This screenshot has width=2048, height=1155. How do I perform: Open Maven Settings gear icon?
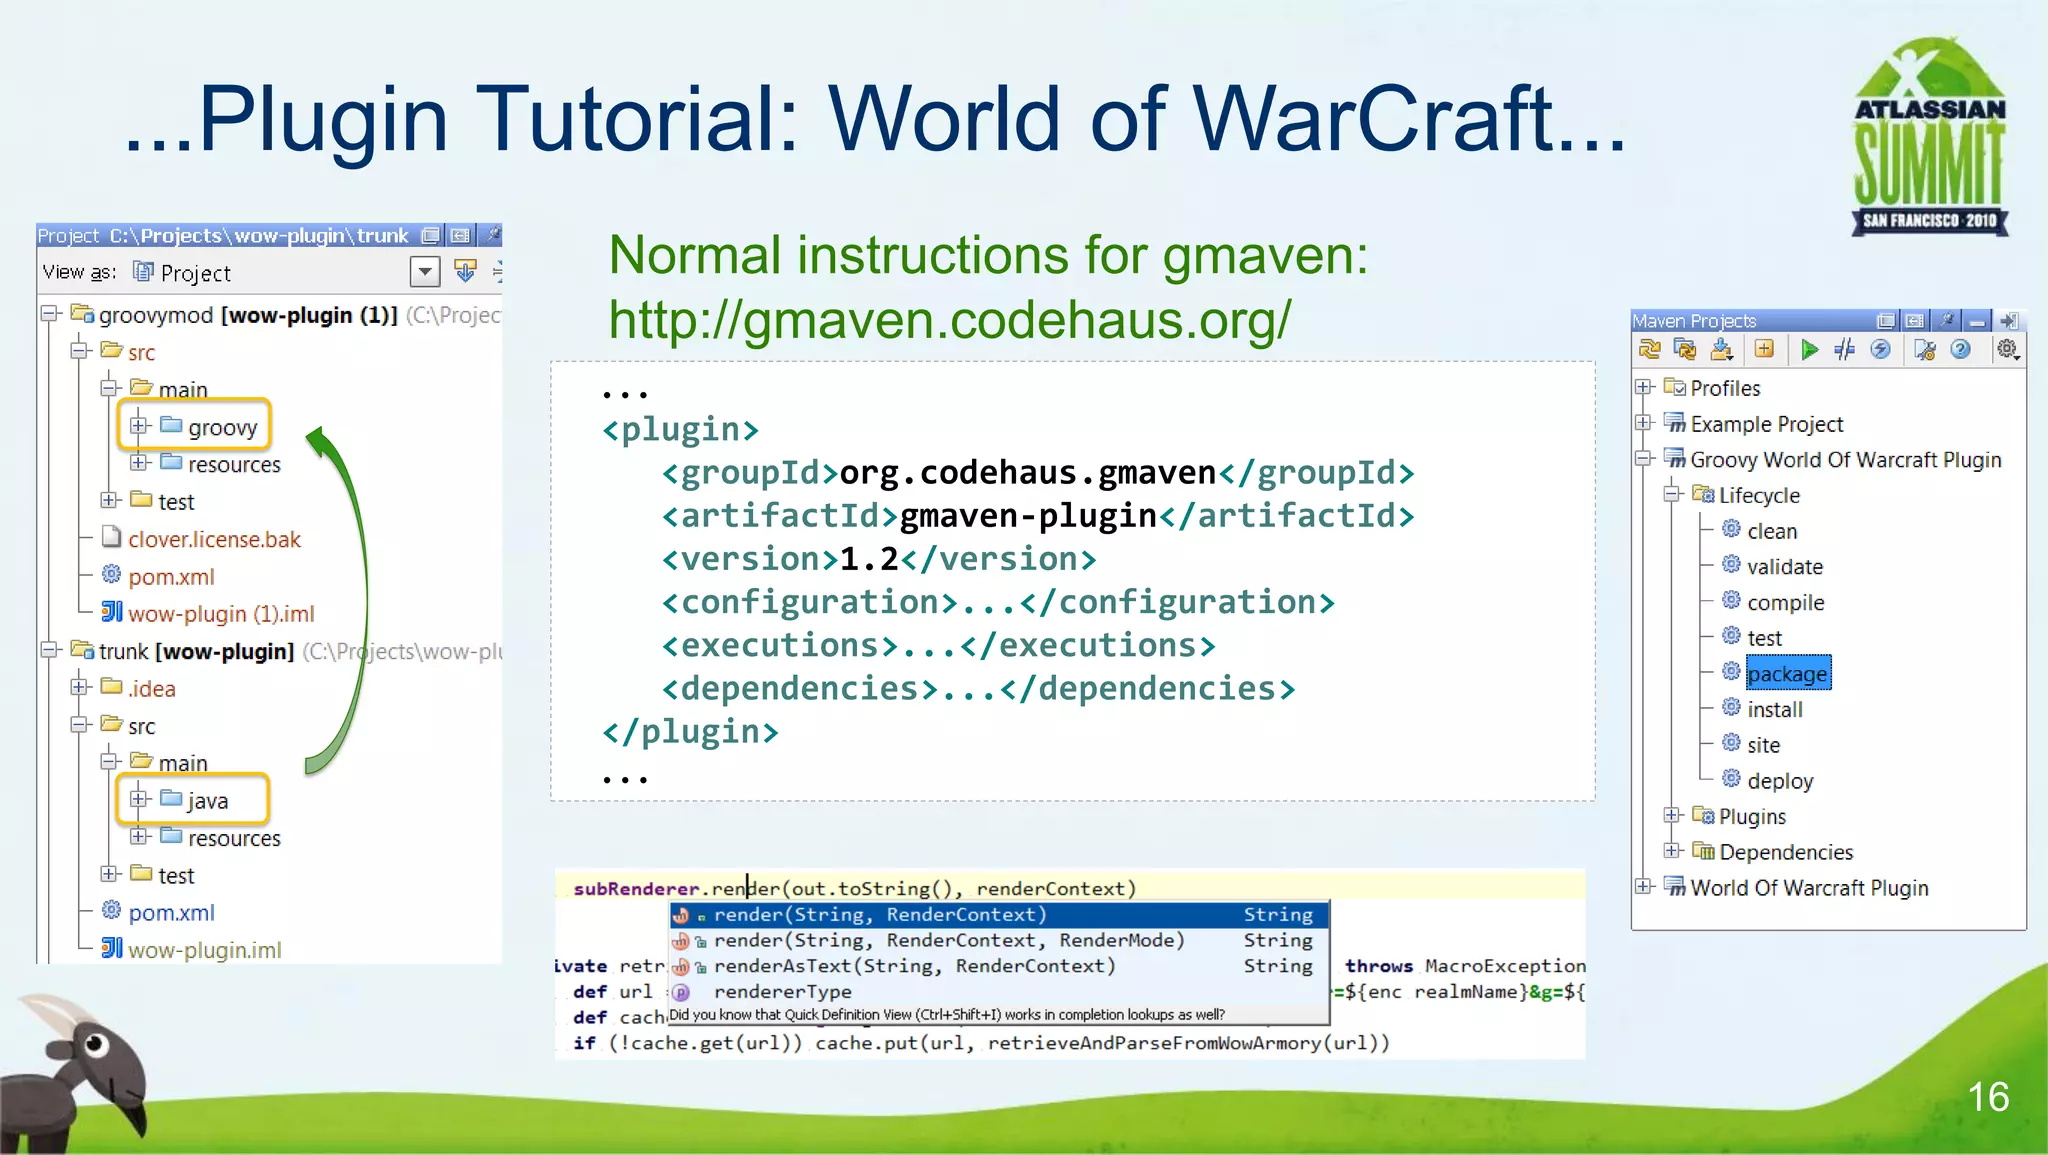tap(2007, 350)
